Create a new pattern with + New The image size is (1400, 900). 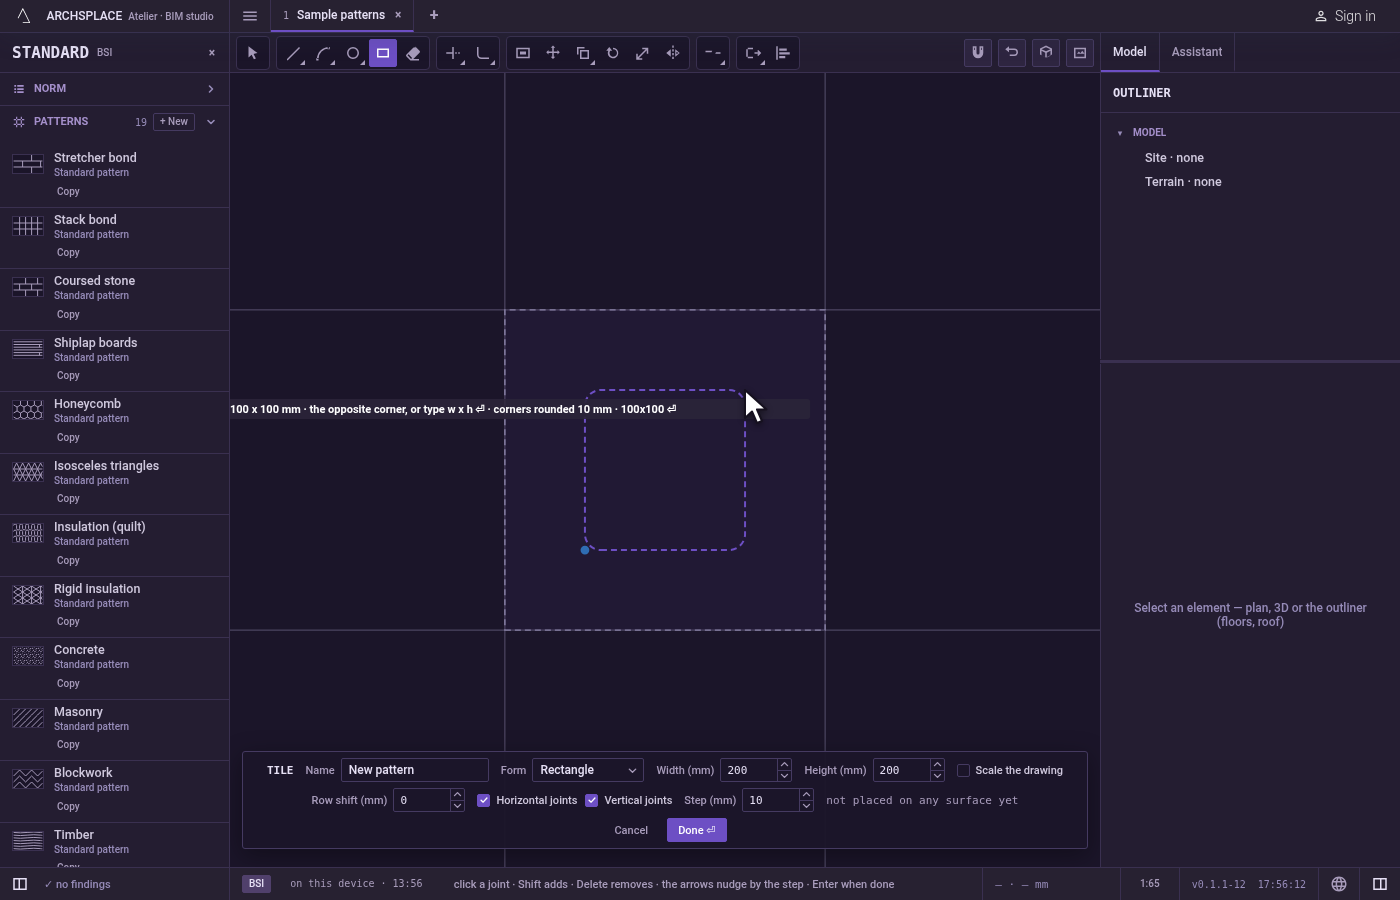point(174,122)
